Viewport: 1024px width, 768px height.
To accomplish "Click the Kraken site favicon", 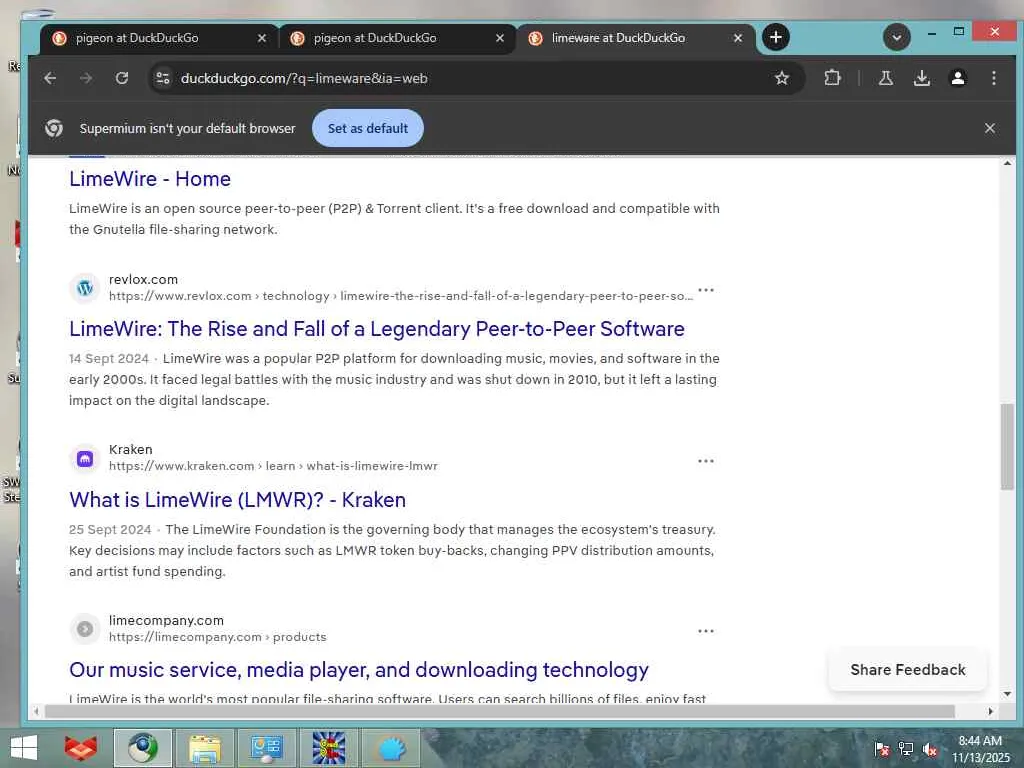I will point(85,458).
